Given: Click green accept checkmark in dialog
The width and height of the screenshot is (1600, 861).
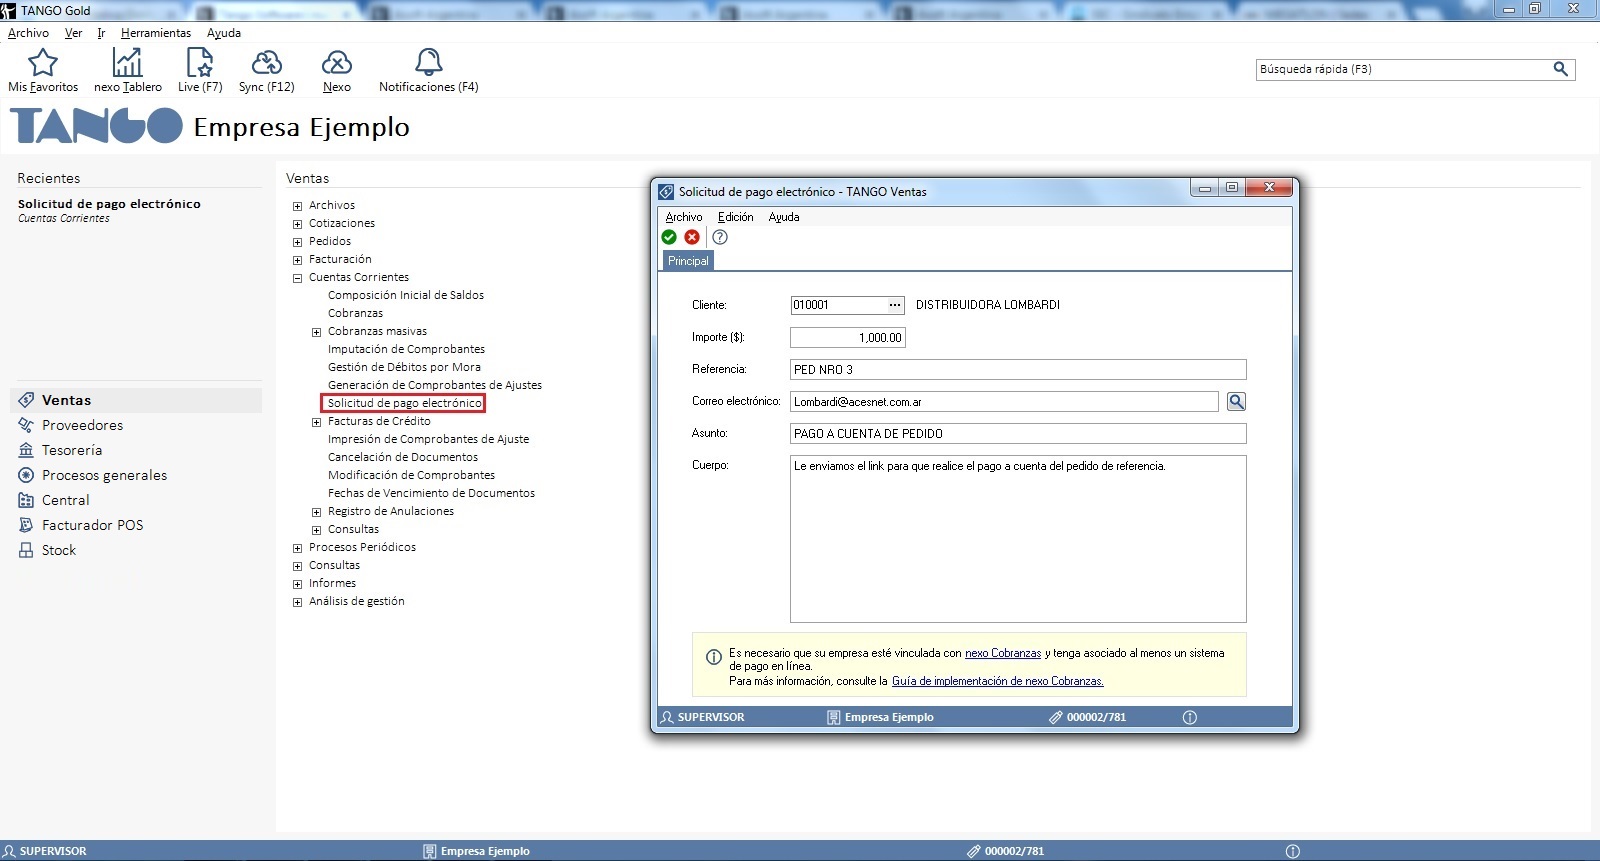Looking at the screenshot, I should coord(669,237).
